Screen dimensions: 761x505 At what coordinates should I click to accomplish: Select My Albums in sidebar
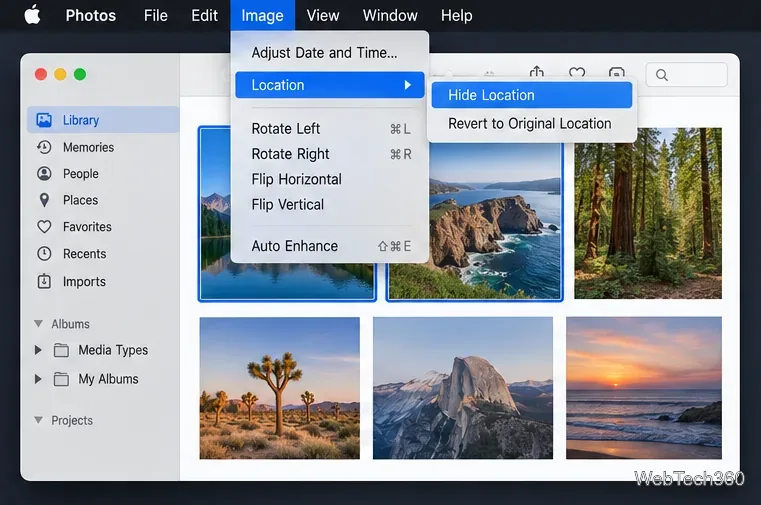(108, 379)
